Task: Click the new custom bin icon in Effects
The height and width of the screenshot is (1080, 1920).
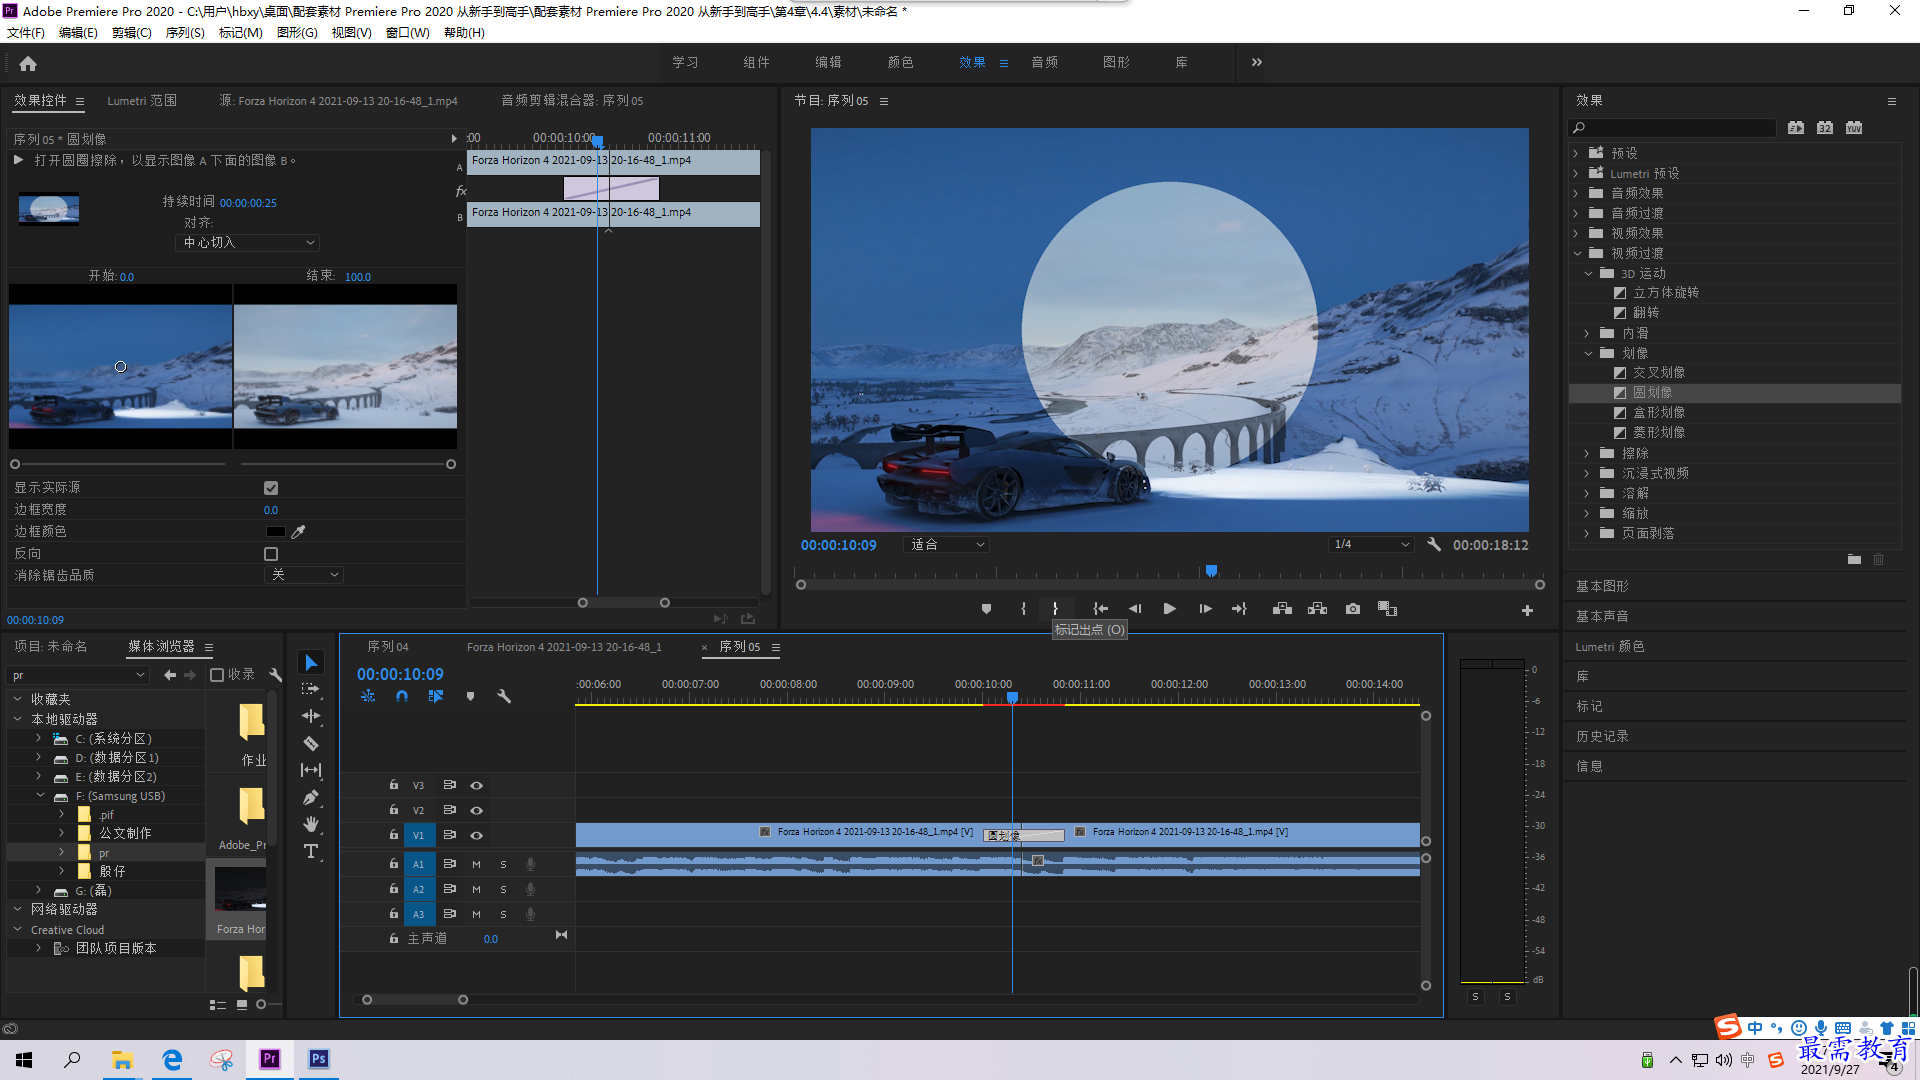Action: coord(1854,560)
